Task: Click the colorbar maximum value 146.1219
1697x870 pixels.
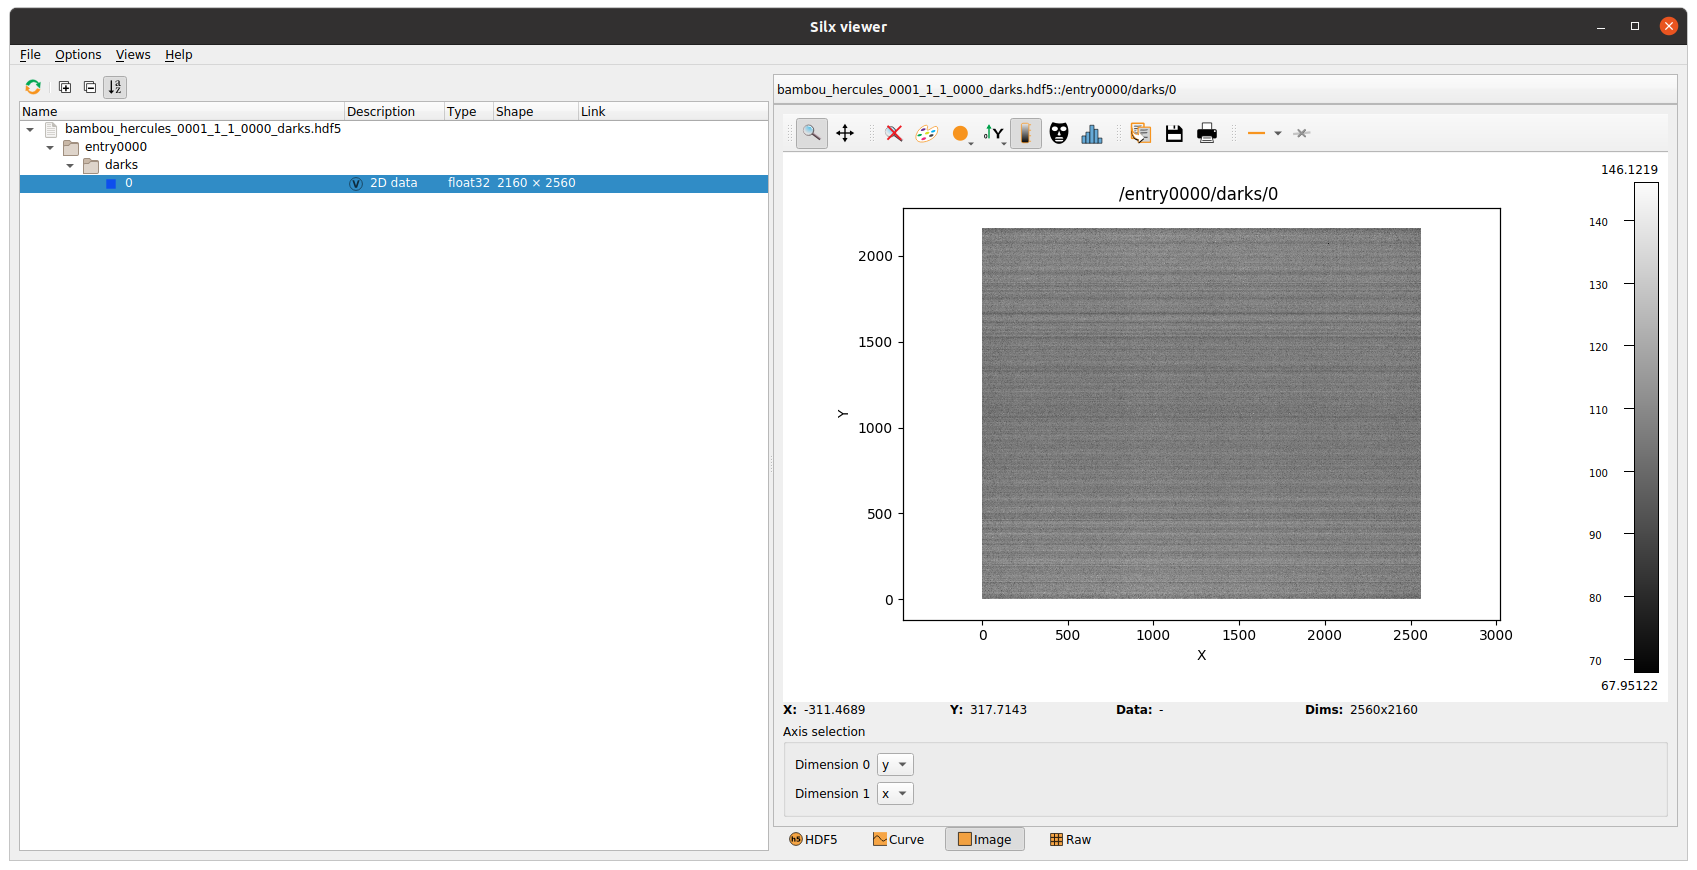Action: click(1629, 170)
